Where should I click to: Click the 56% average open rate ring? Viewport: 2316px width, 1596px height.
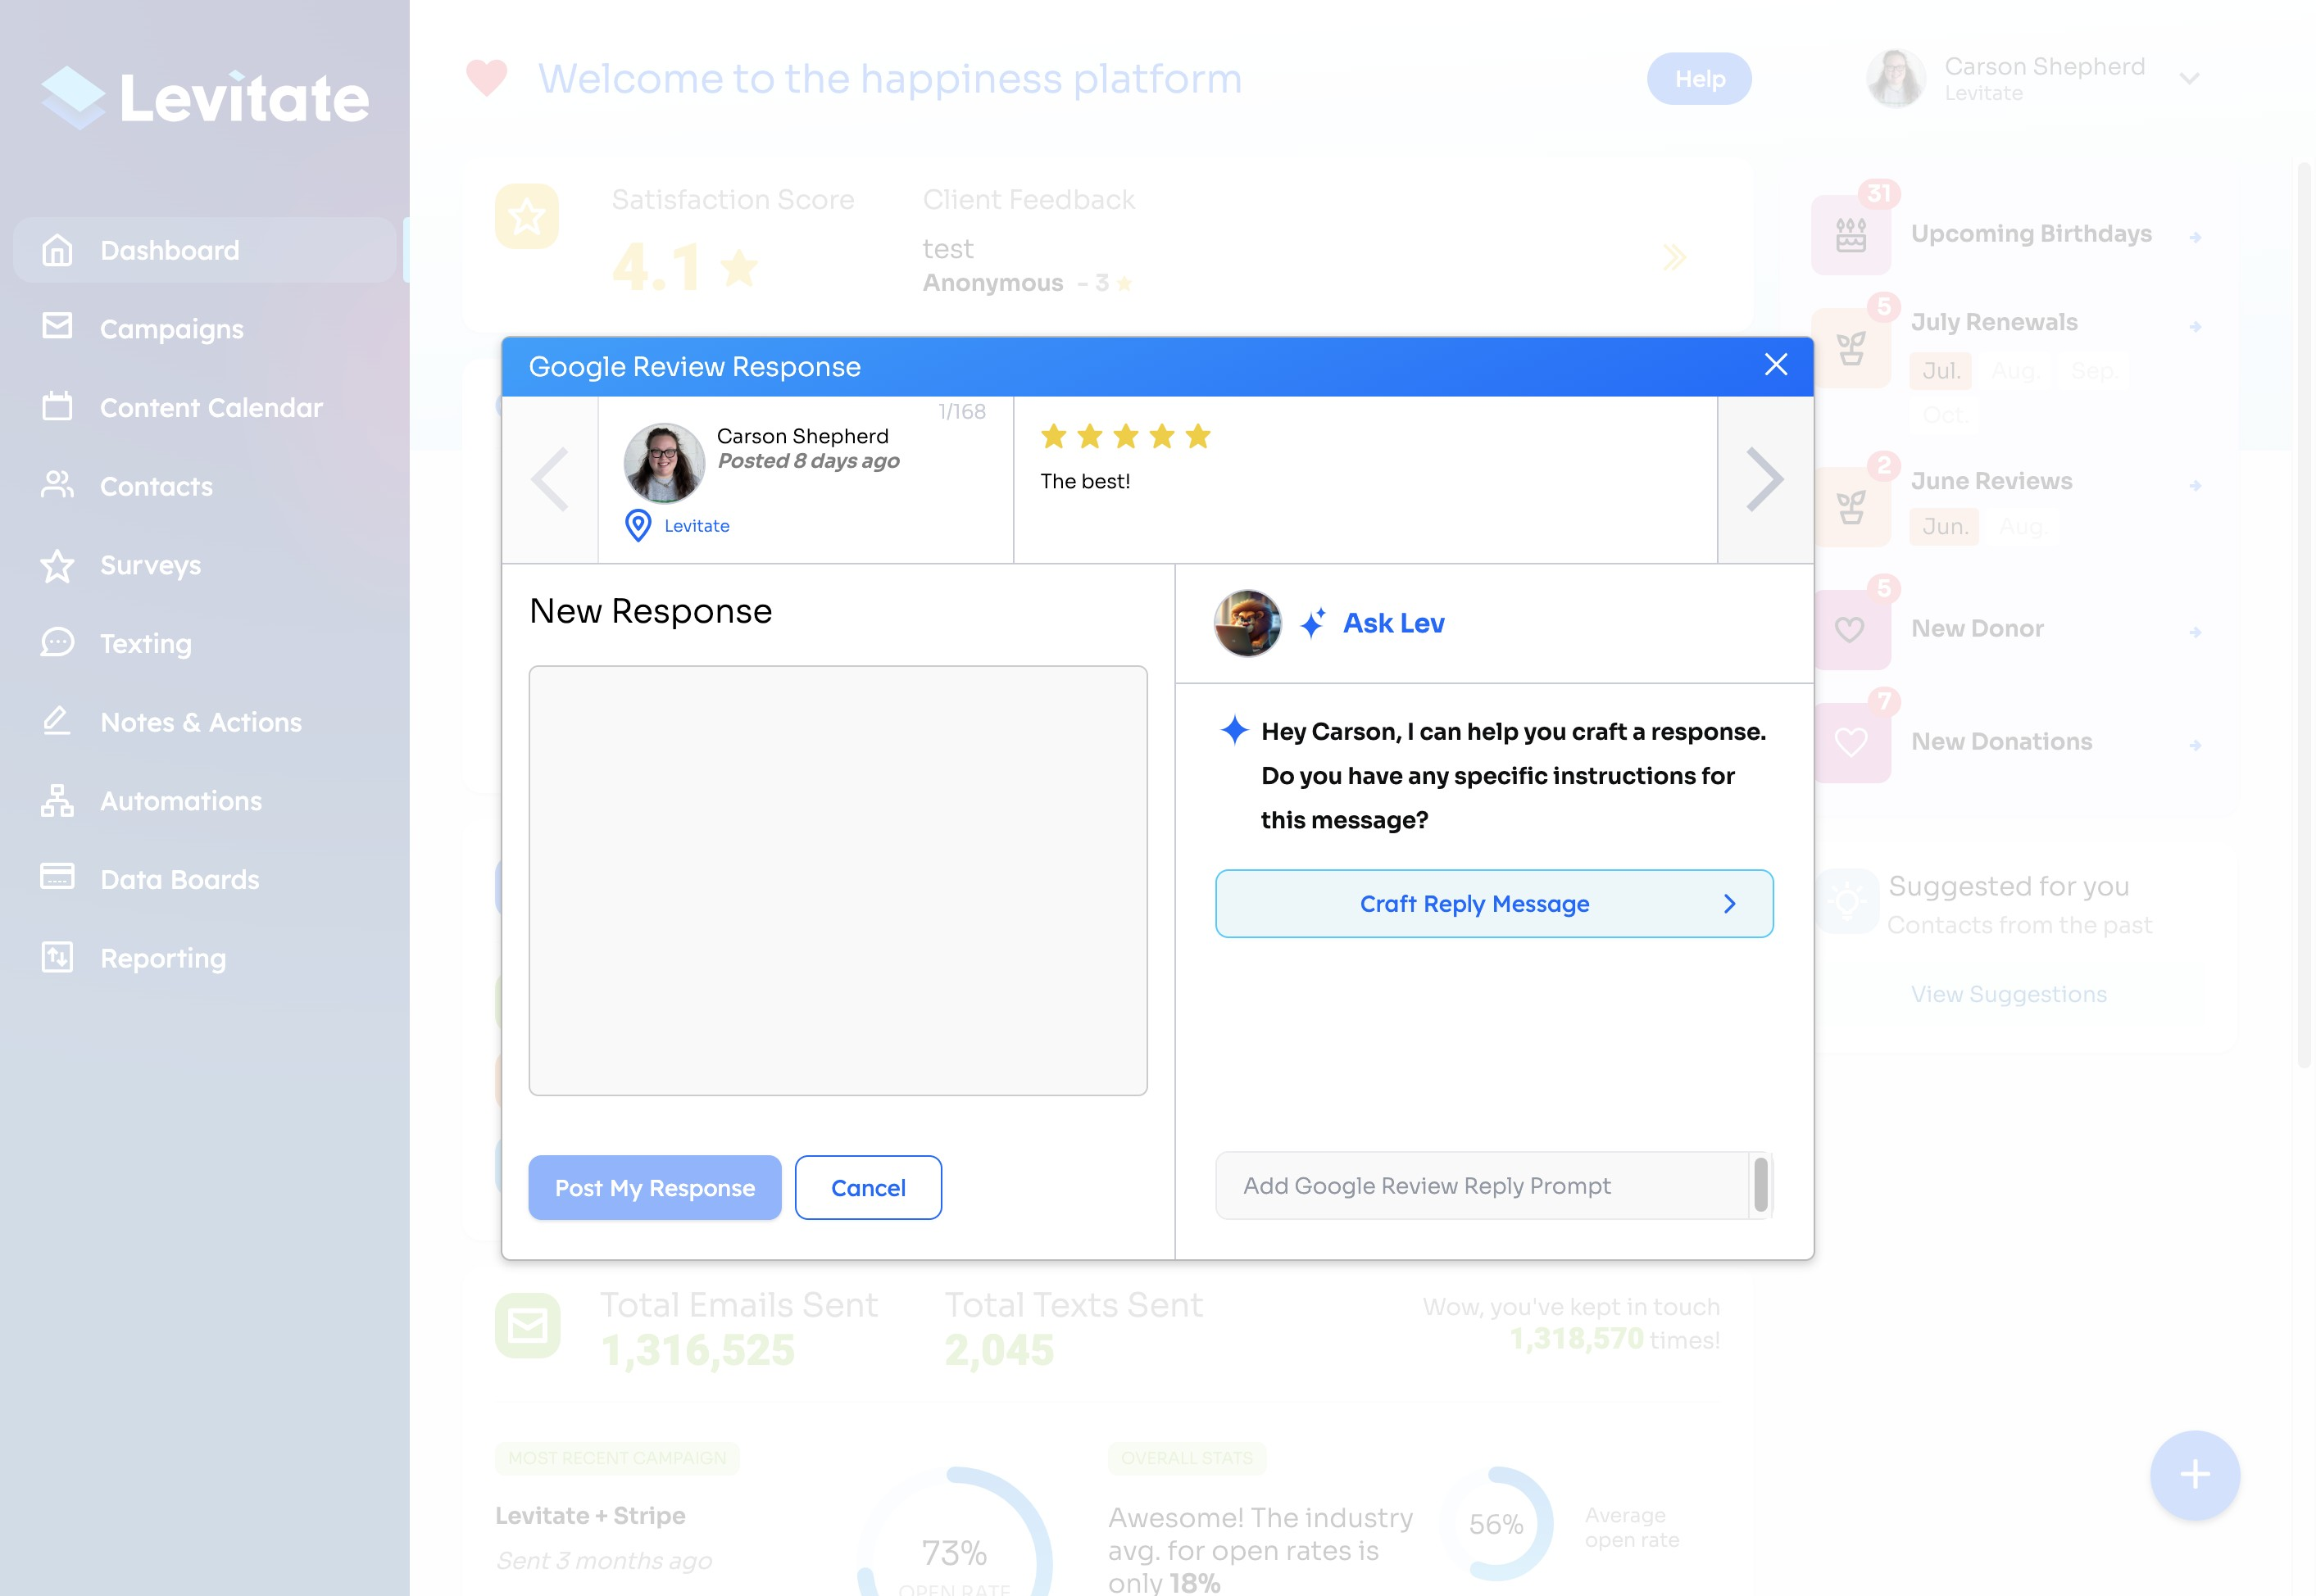[1496, 1523]
